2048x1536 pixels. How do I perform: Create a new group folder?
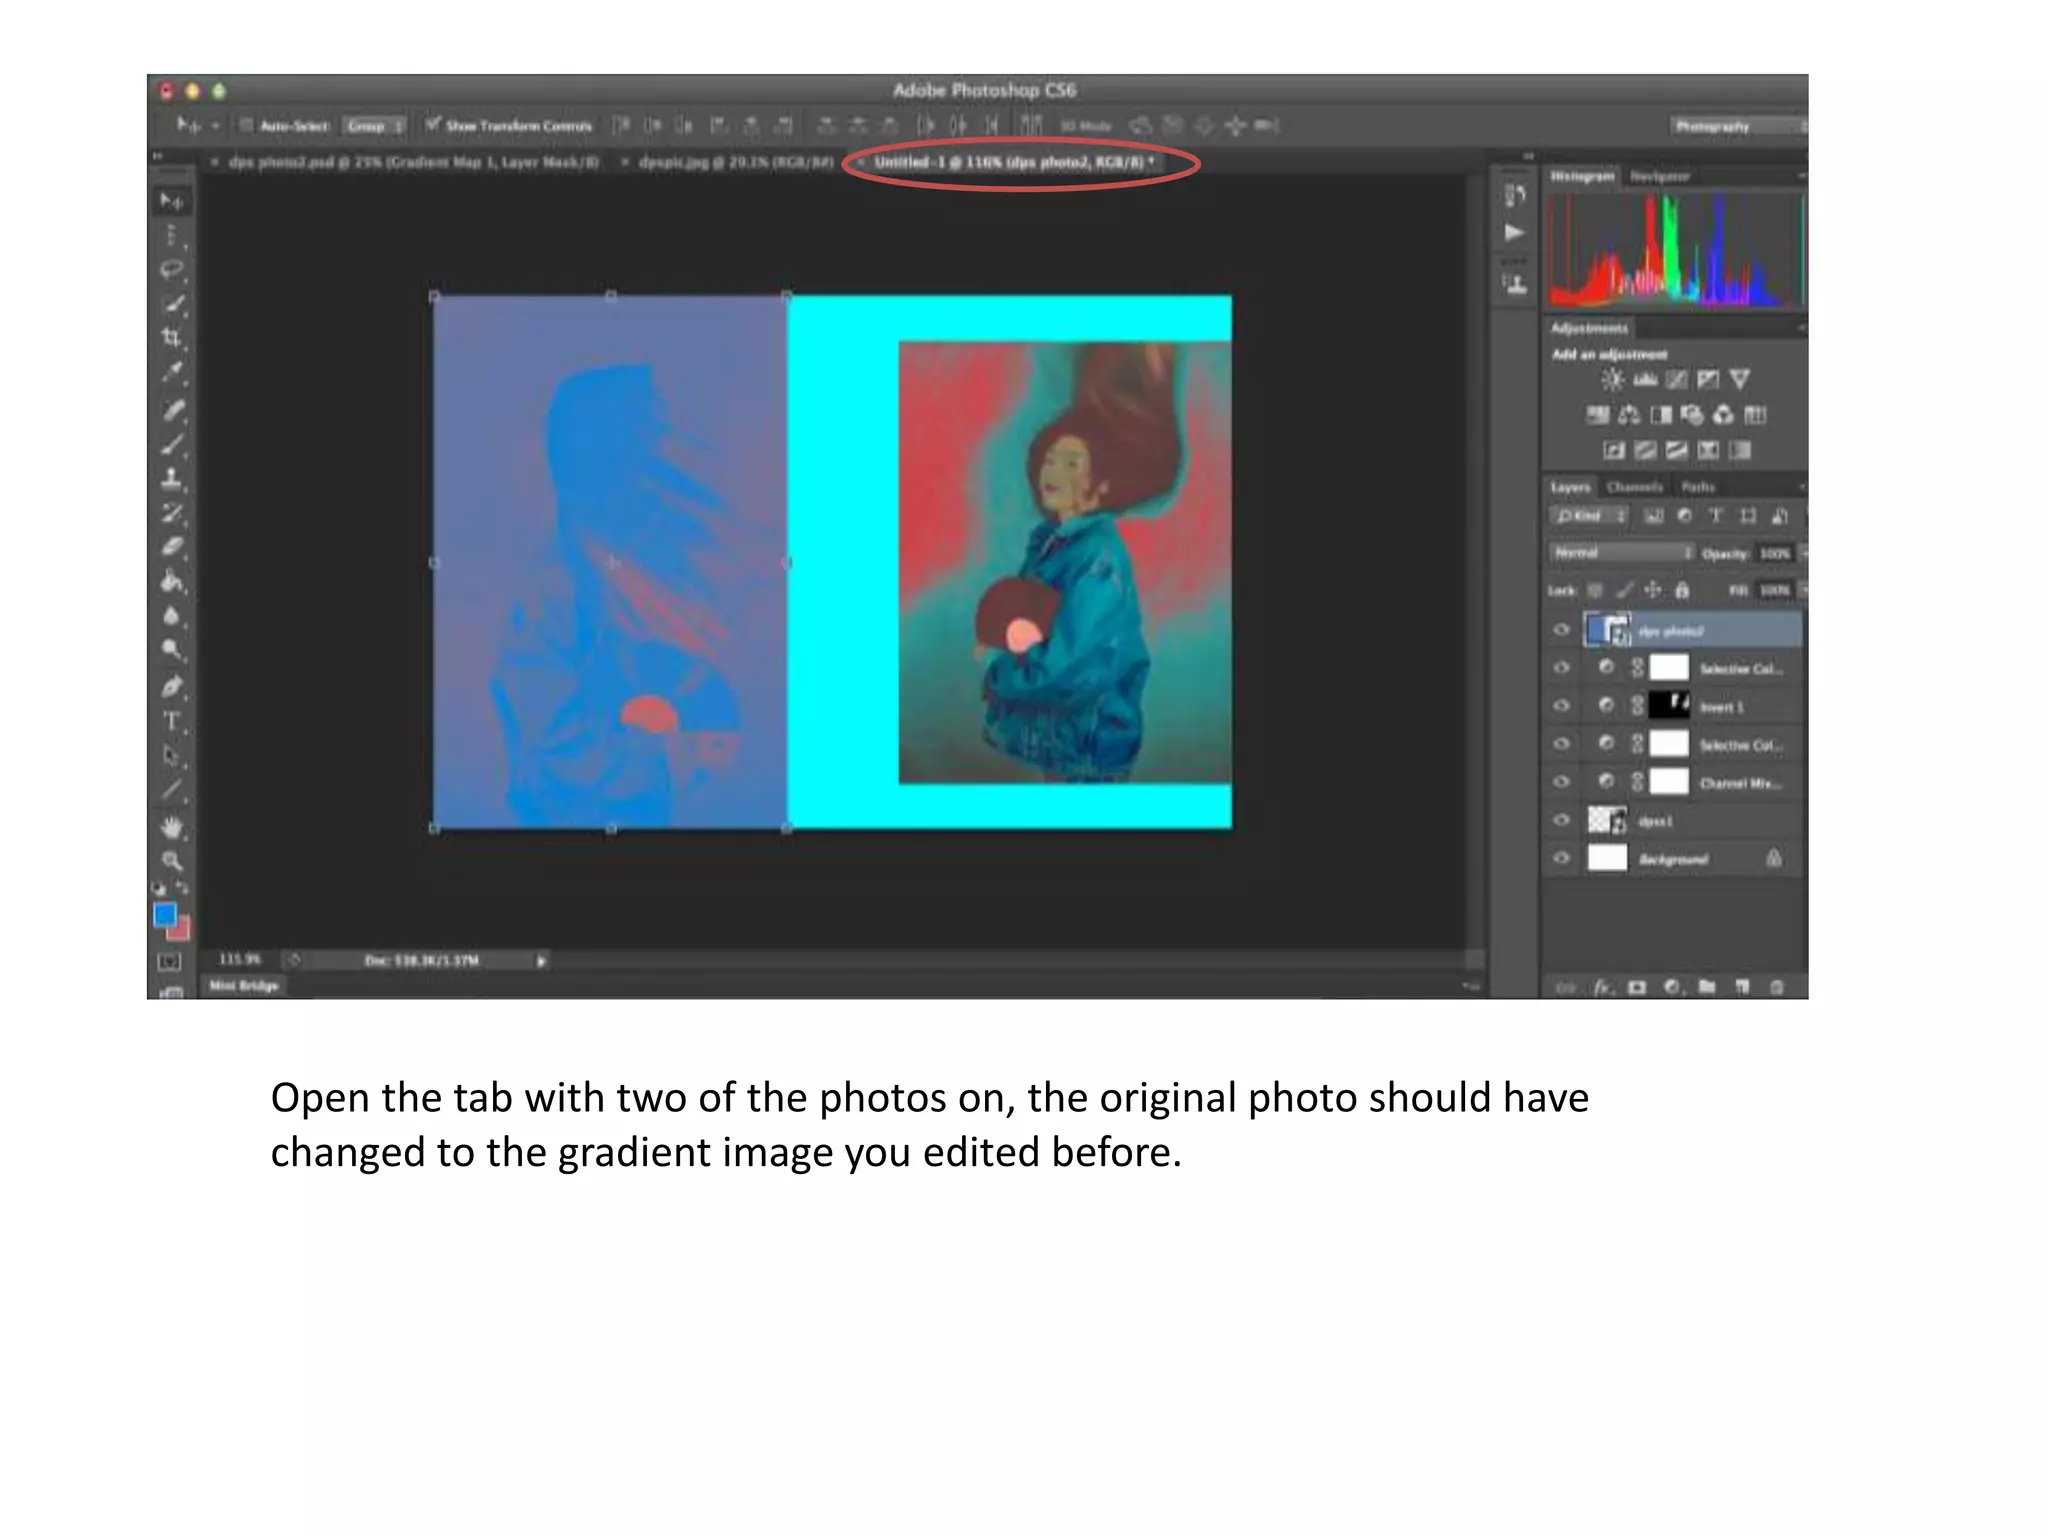click(1707, 987)
